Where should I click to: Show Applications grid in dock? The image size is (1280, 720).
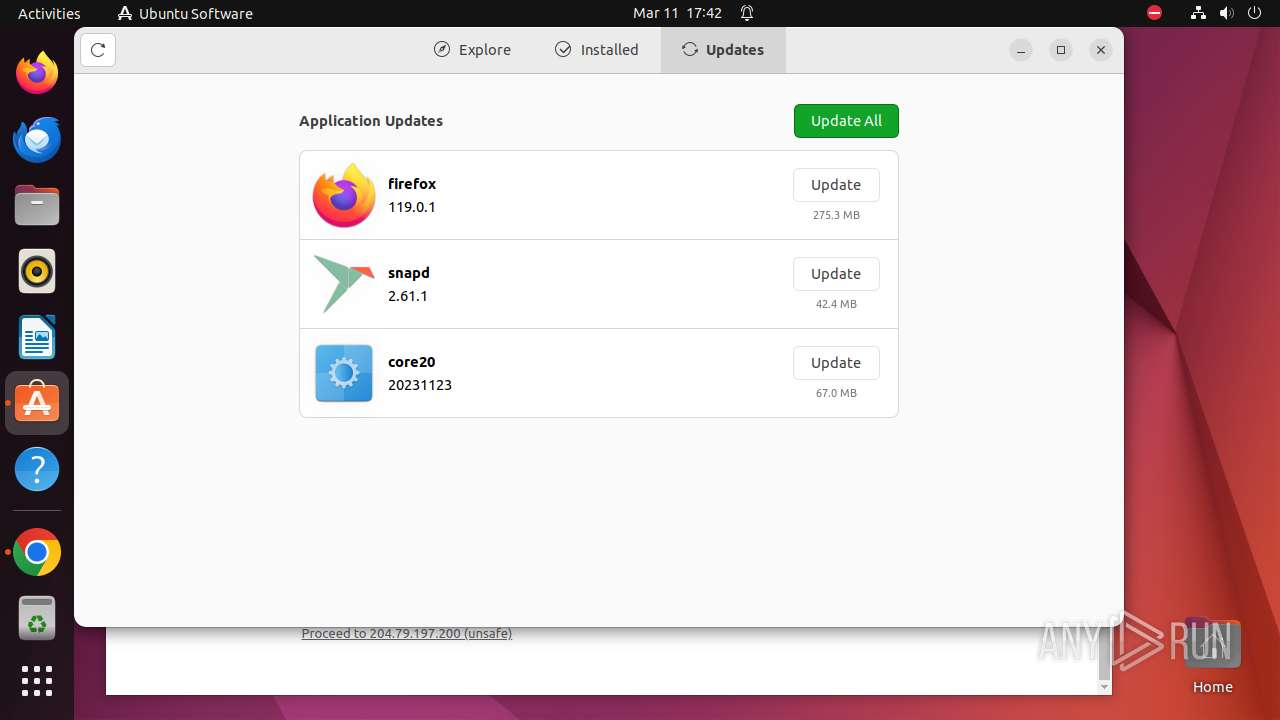point(37,681)
